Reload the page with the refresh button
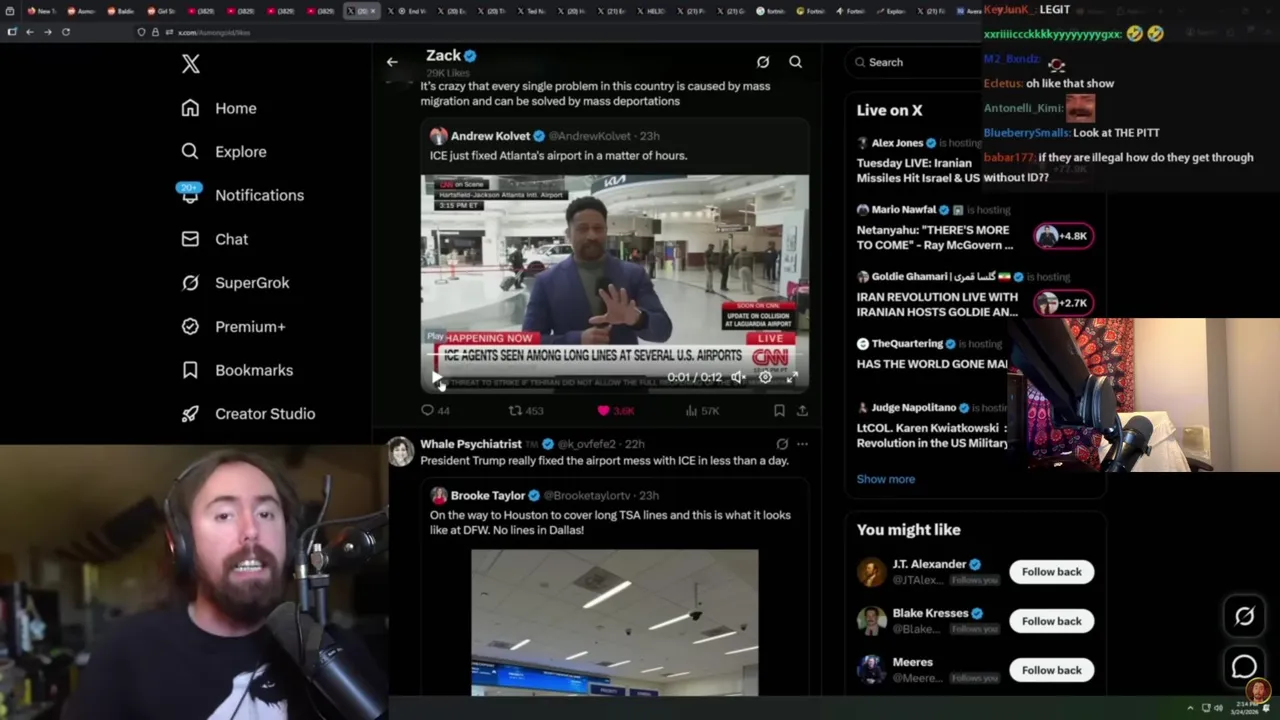1280x720 pixels. tap(66, 32)
